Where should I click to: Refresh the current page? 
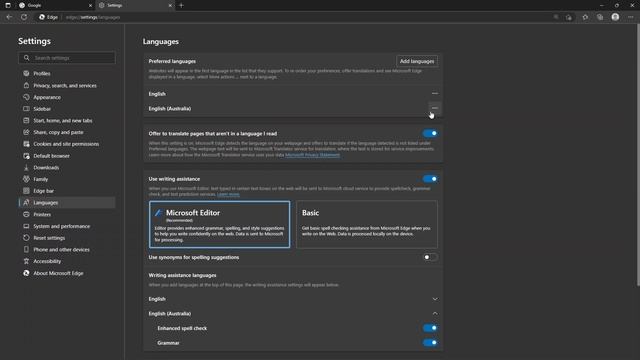tap(24, 17)
